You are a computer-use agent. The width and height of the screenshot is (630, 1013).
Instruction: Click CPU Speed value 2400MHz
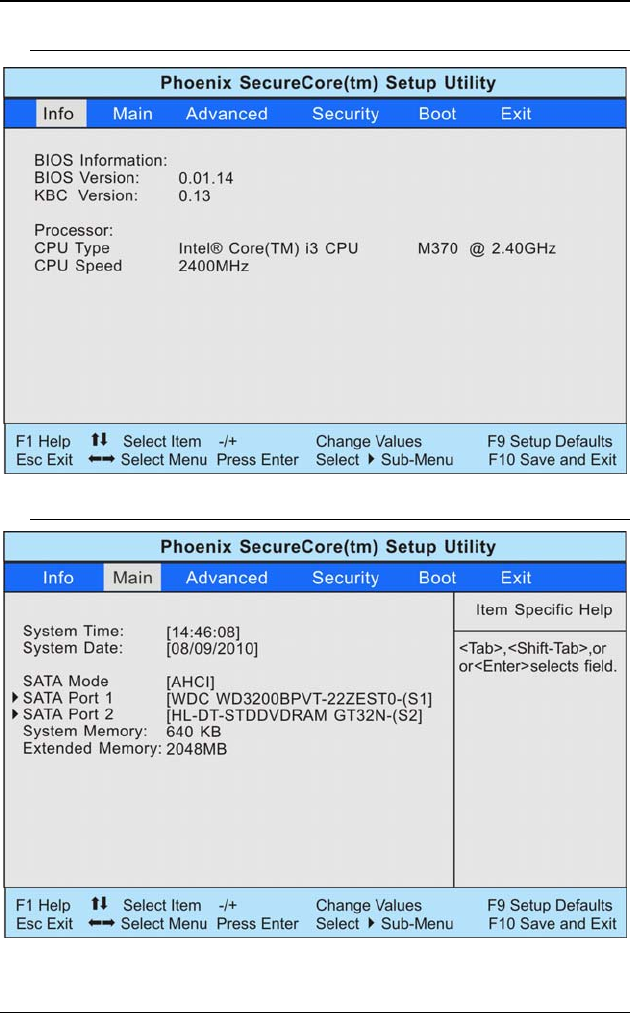click(213, 266)
